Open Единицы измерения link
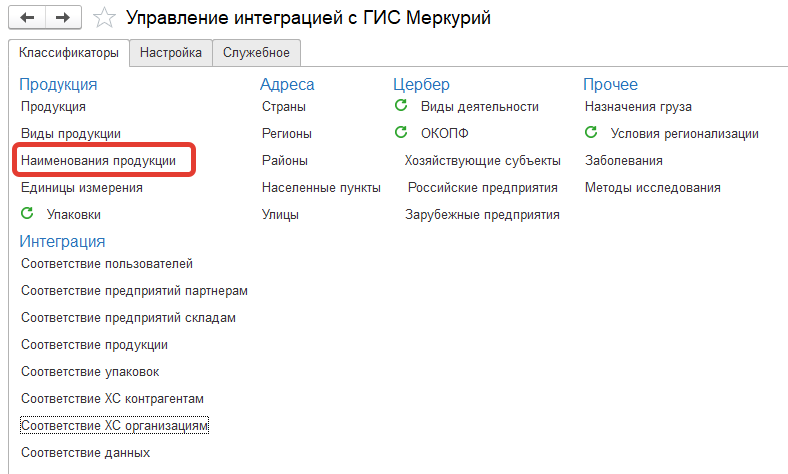Screen dimensions: 788x474 82,187
